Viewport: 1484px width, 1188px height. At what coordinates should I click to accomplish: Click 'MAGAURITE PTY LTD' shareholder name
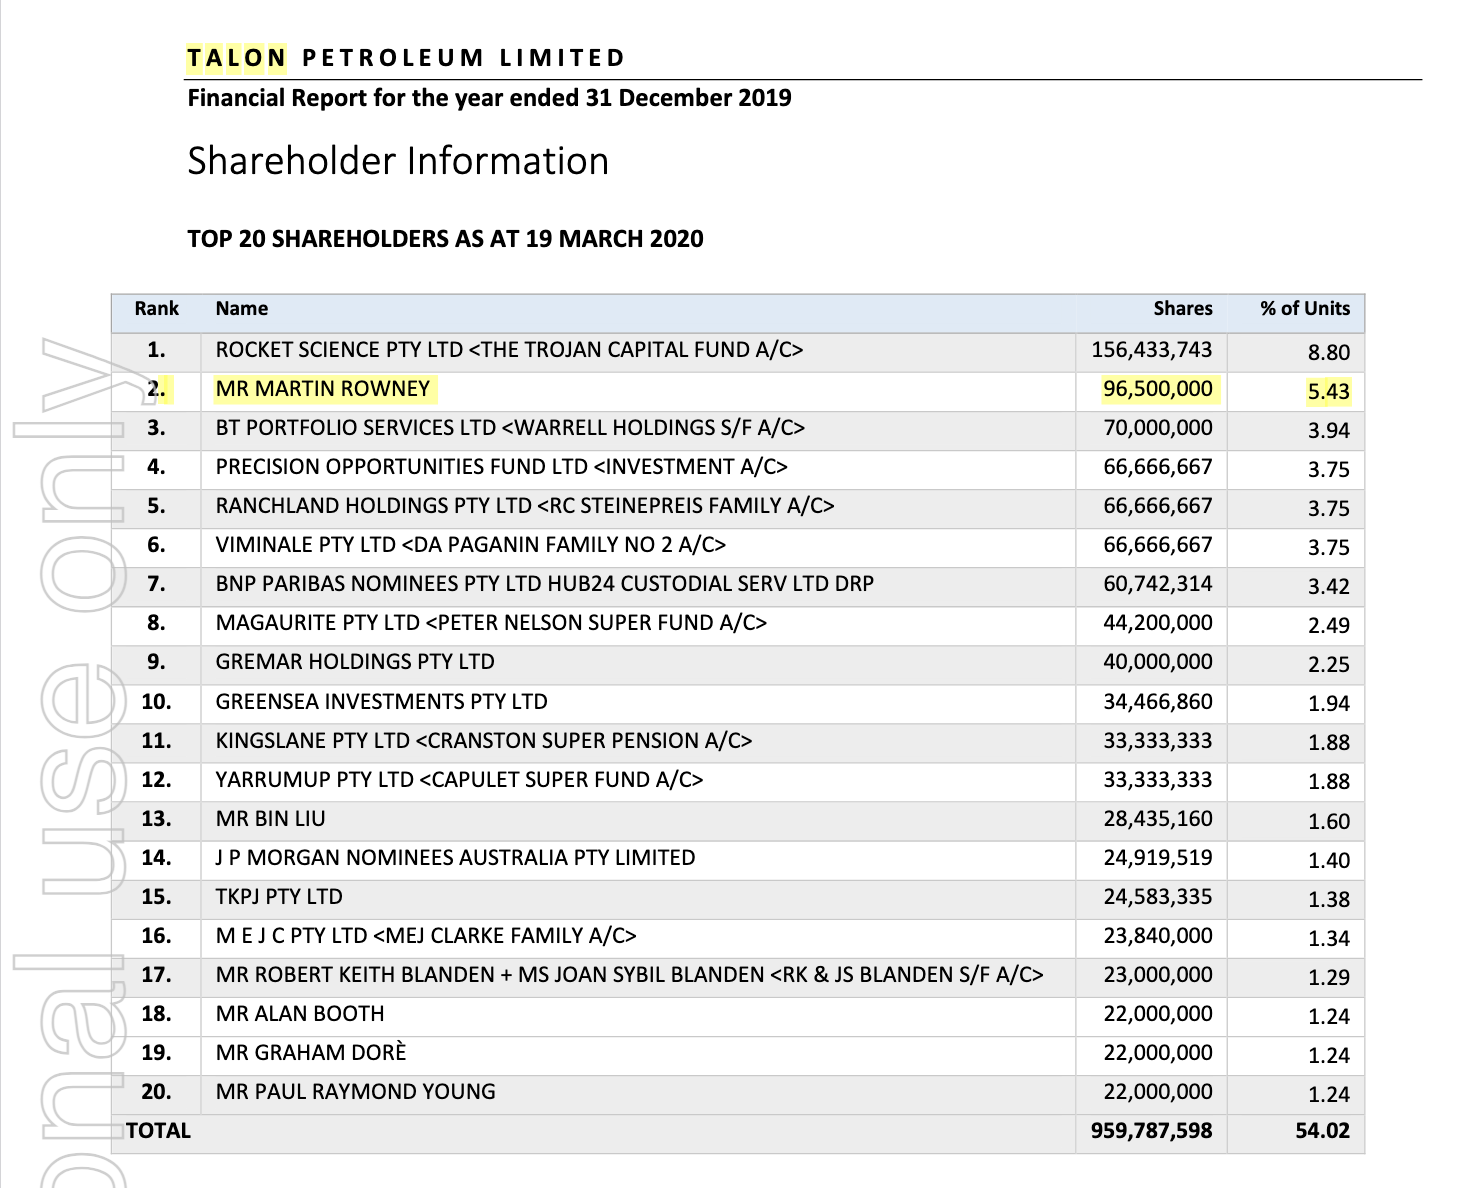(318, 623)
